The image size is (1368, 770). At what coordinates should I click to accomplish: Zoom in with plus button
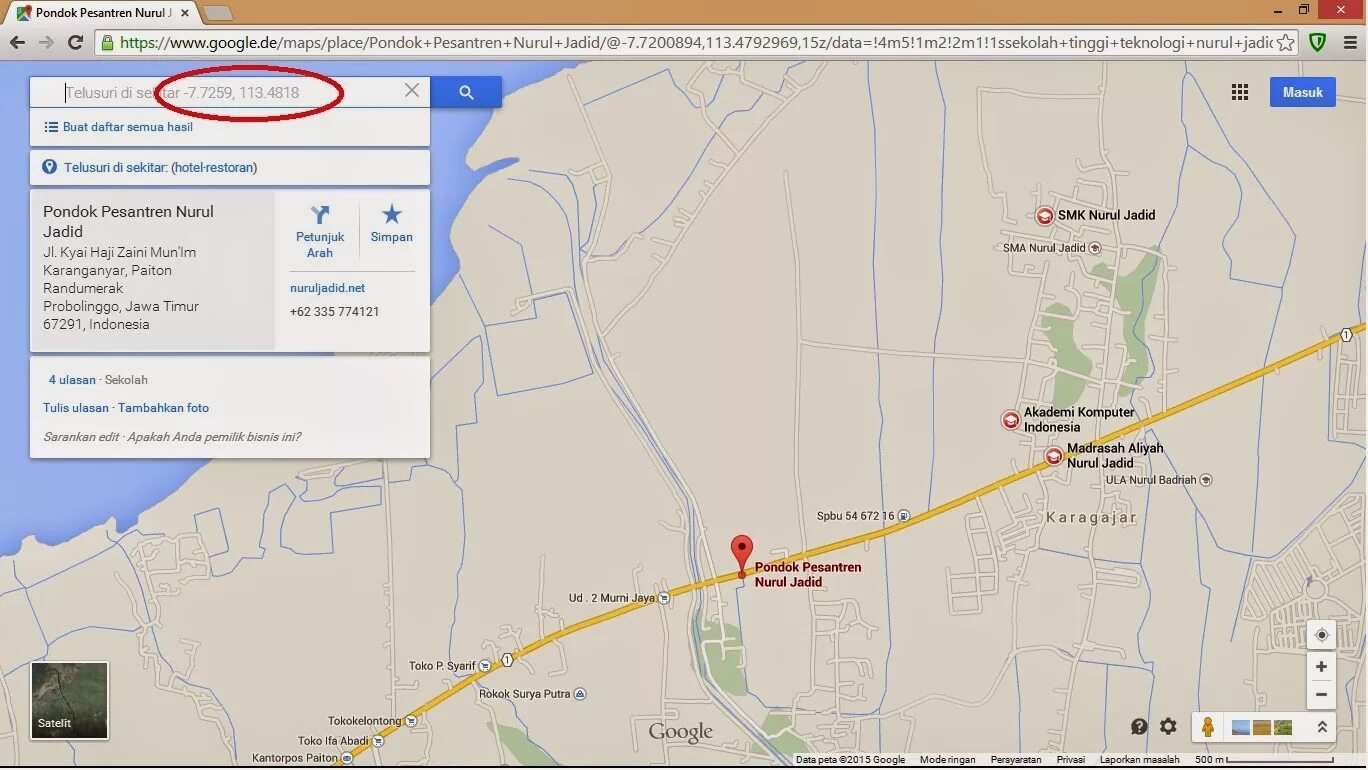pos(1321,667)
